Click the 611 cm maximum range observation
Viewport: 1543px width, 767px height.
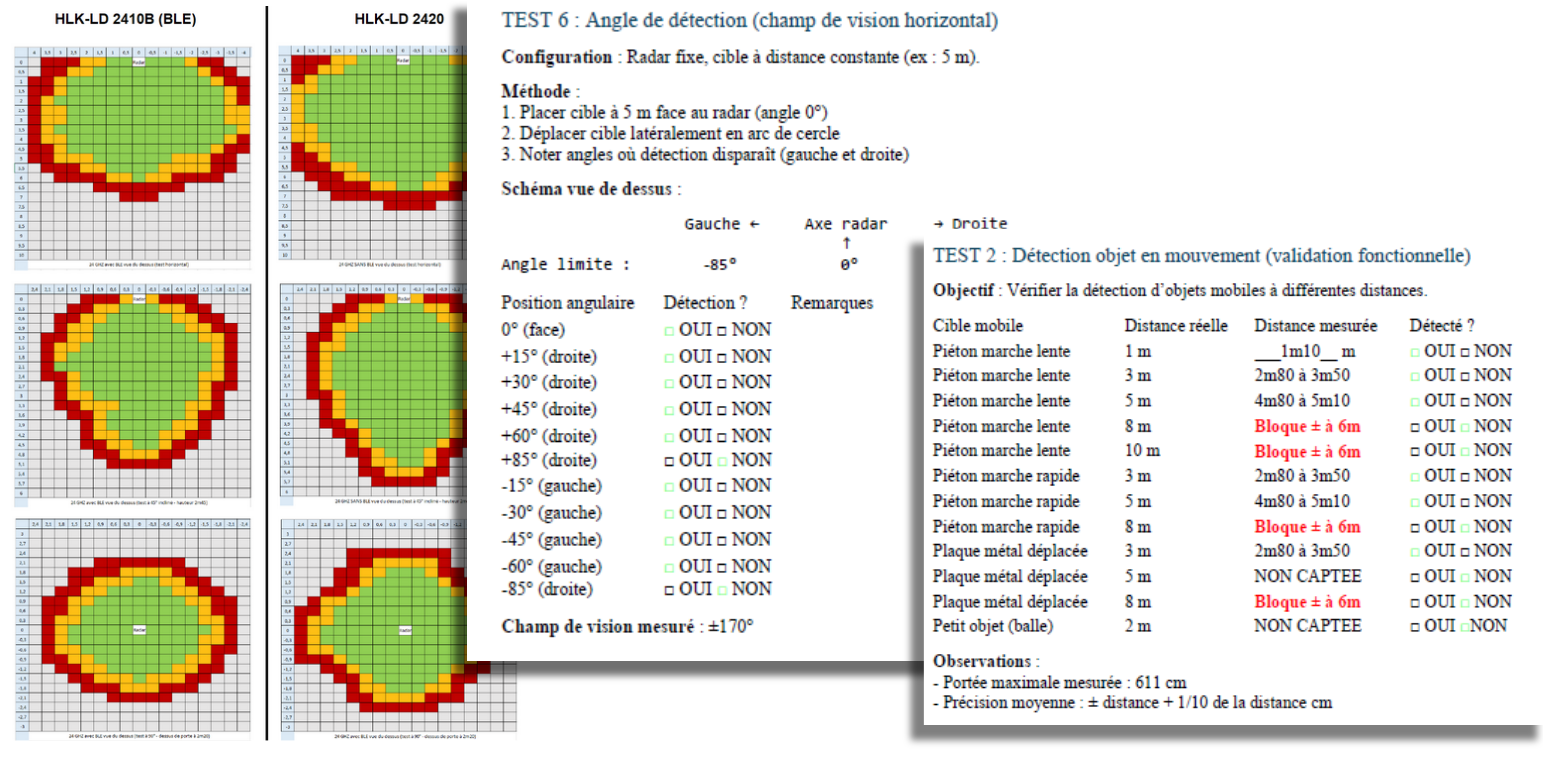pyautogui.click(x=1058, y=683)
